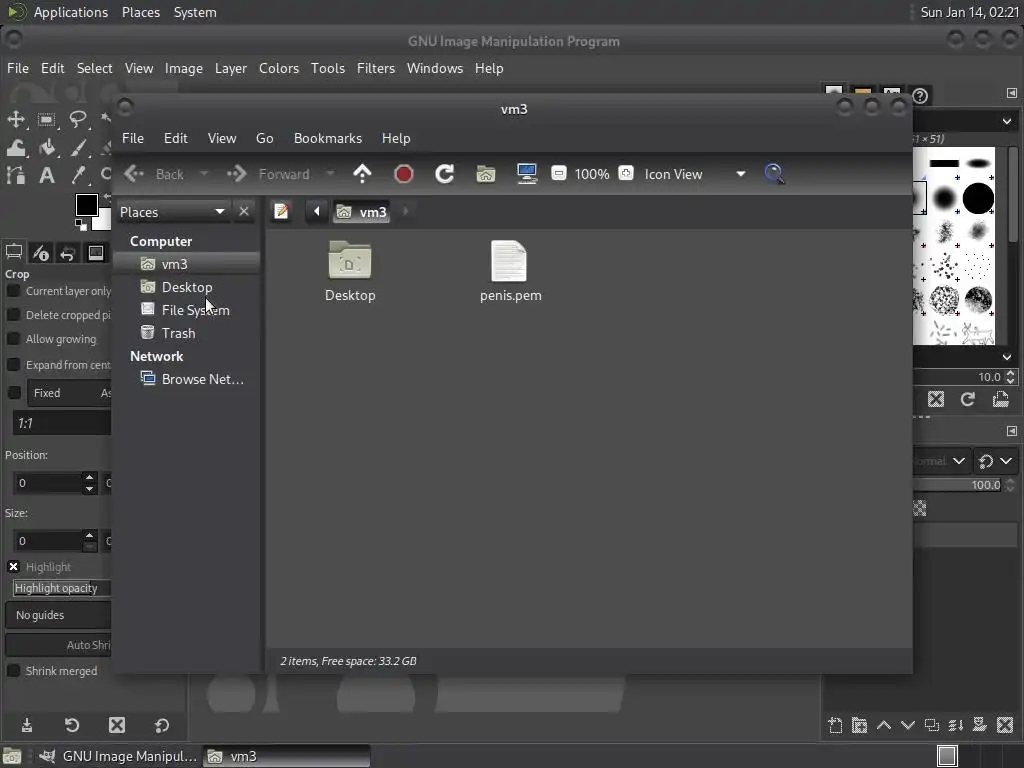Select the Warp Transform tool in GIMP
The image size is (1024, 768).
(x=16, y=148)
